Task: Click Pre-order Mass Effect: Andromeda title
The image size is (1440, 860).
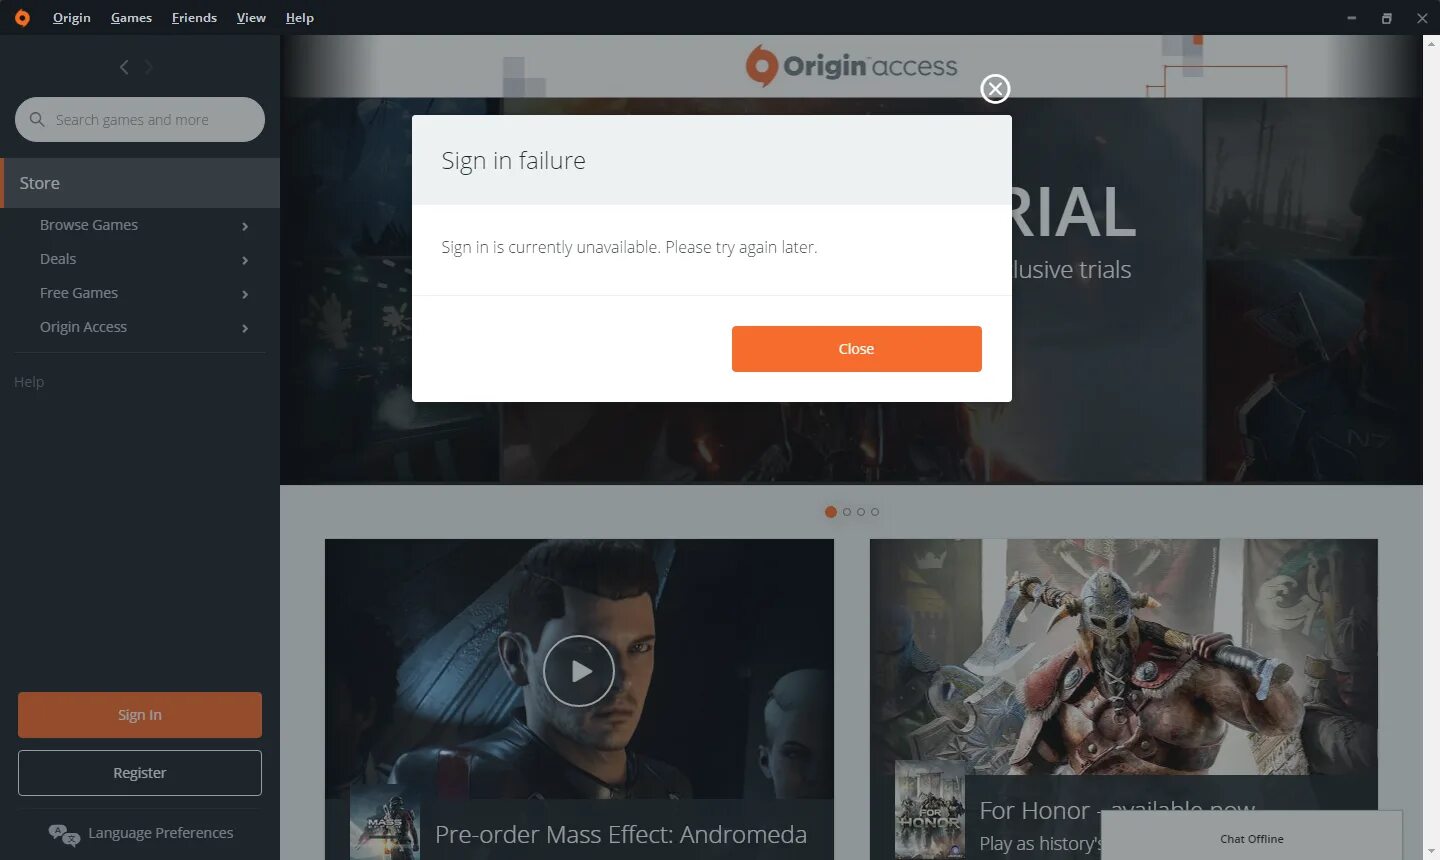Action: tap(621, 834)
